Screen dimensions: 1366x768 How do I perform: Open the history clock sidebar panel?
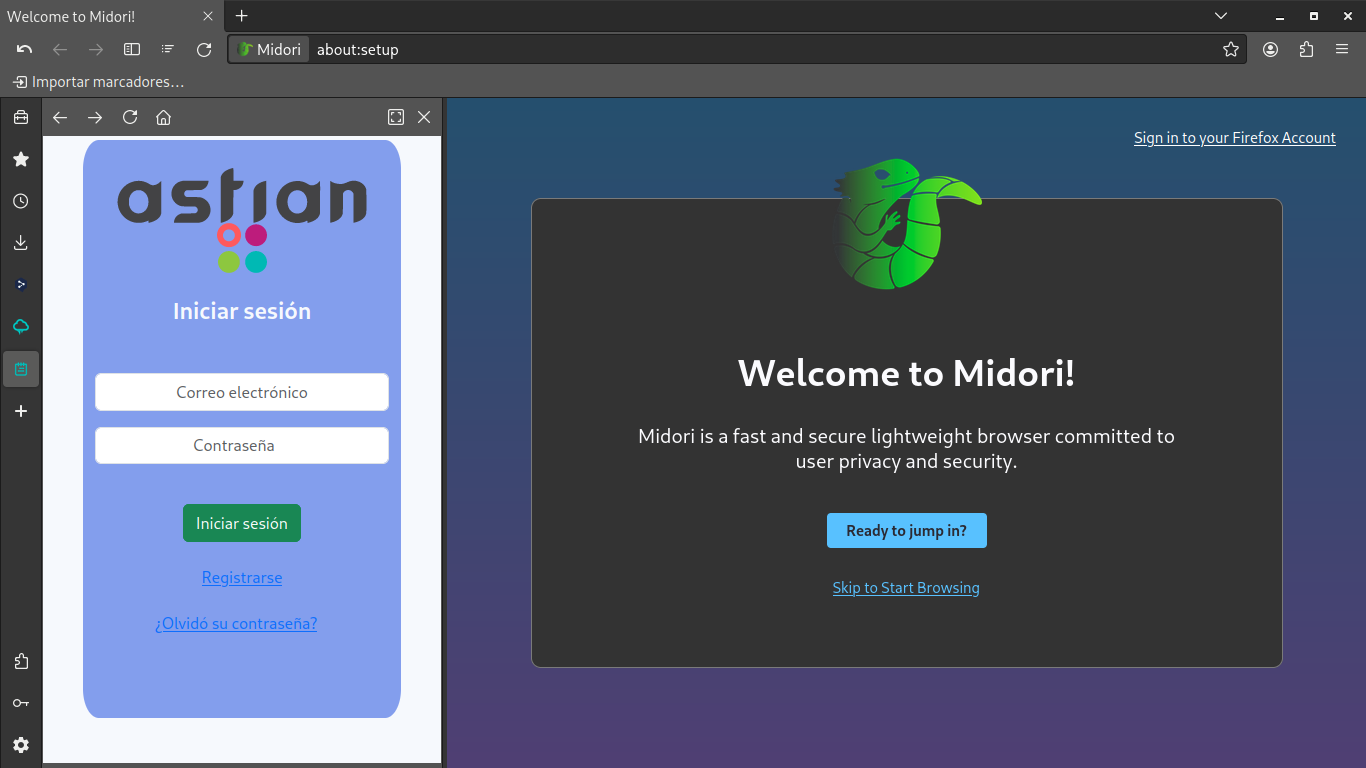click(x=21, y=201)
